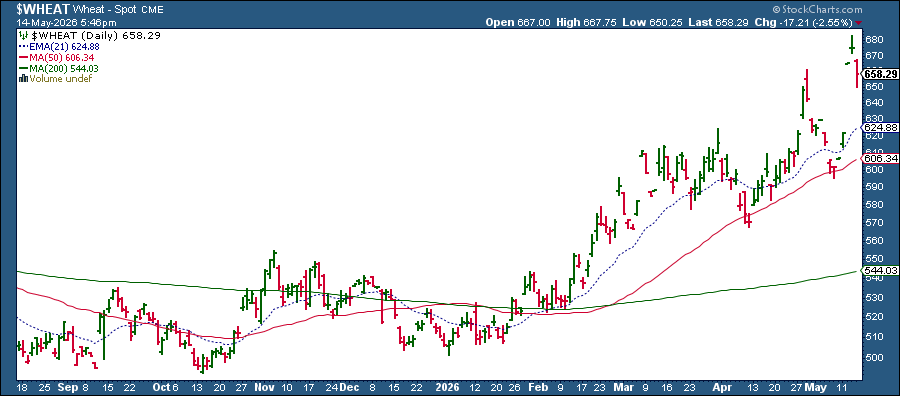Click the Open 667.00 header value
The image size is (900, 396).
(518, 22)
